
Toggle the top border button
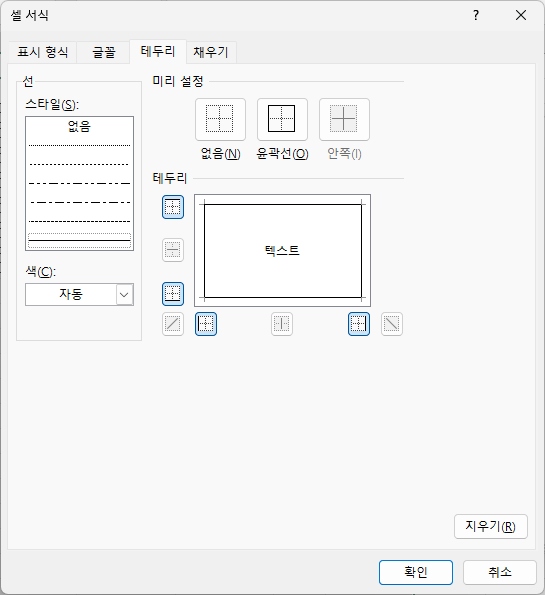coord(173,207)
